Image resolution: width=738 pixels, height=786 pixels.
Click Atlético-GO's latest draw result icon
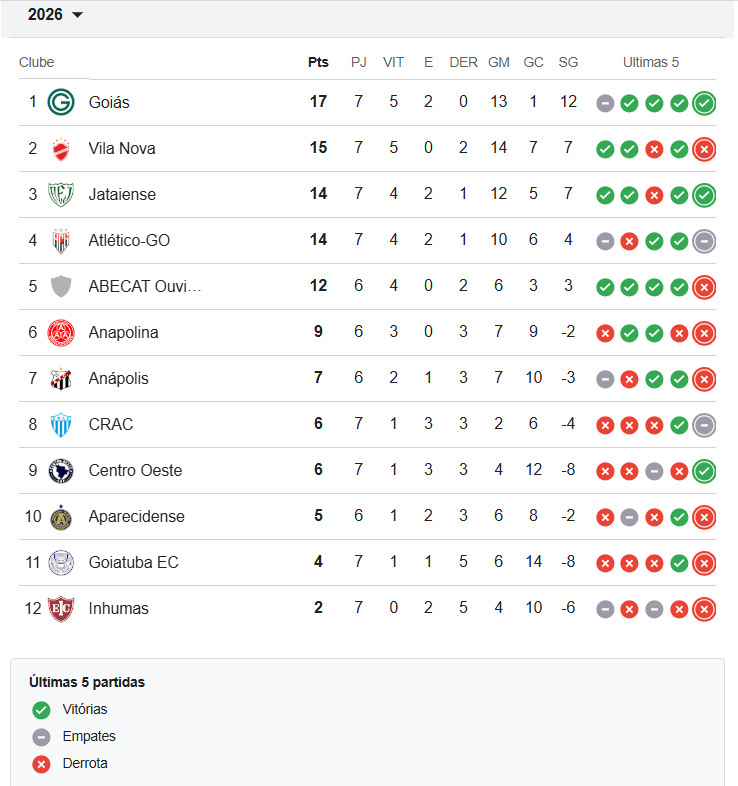(x=704, y=241)
